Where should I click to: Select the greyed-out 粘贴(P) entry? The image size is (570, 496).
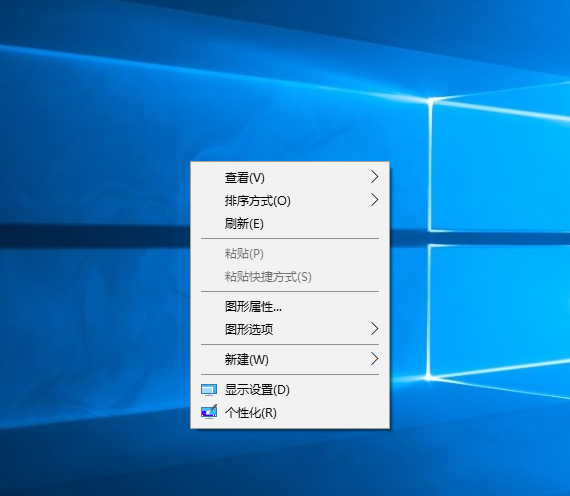pos(290,253)
